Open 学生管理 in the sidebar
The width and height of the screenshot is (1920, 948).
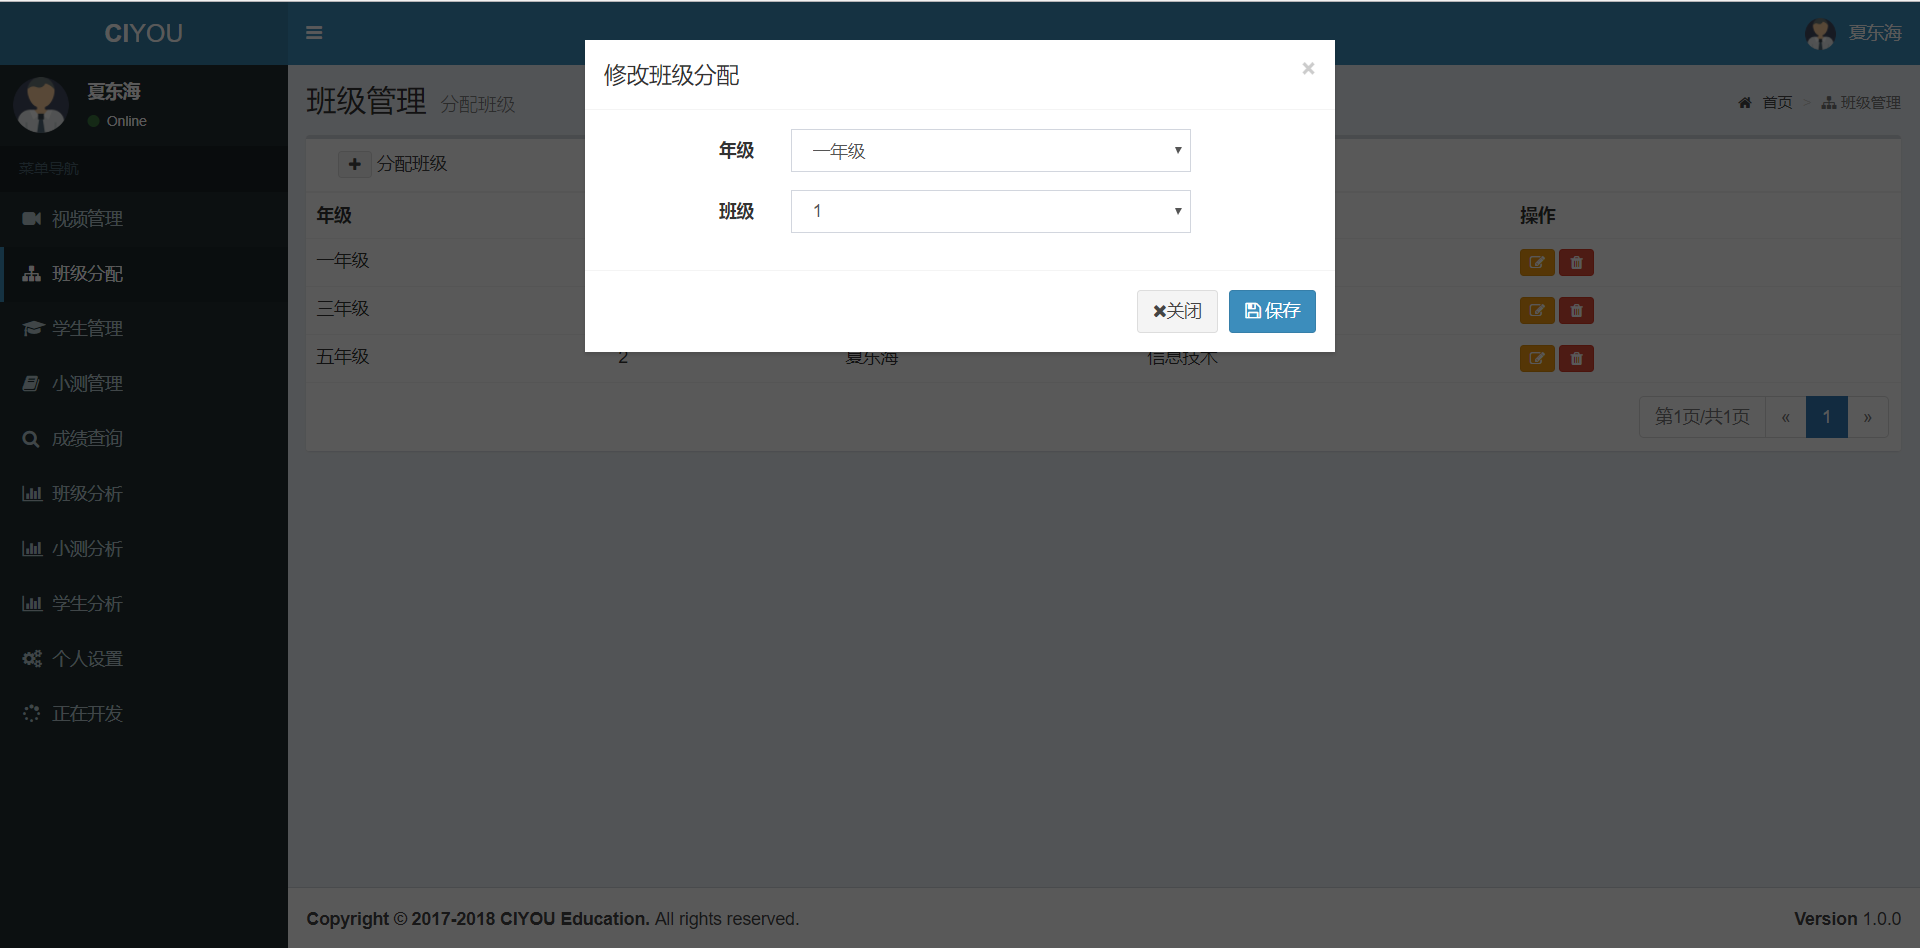pos(144,329)
